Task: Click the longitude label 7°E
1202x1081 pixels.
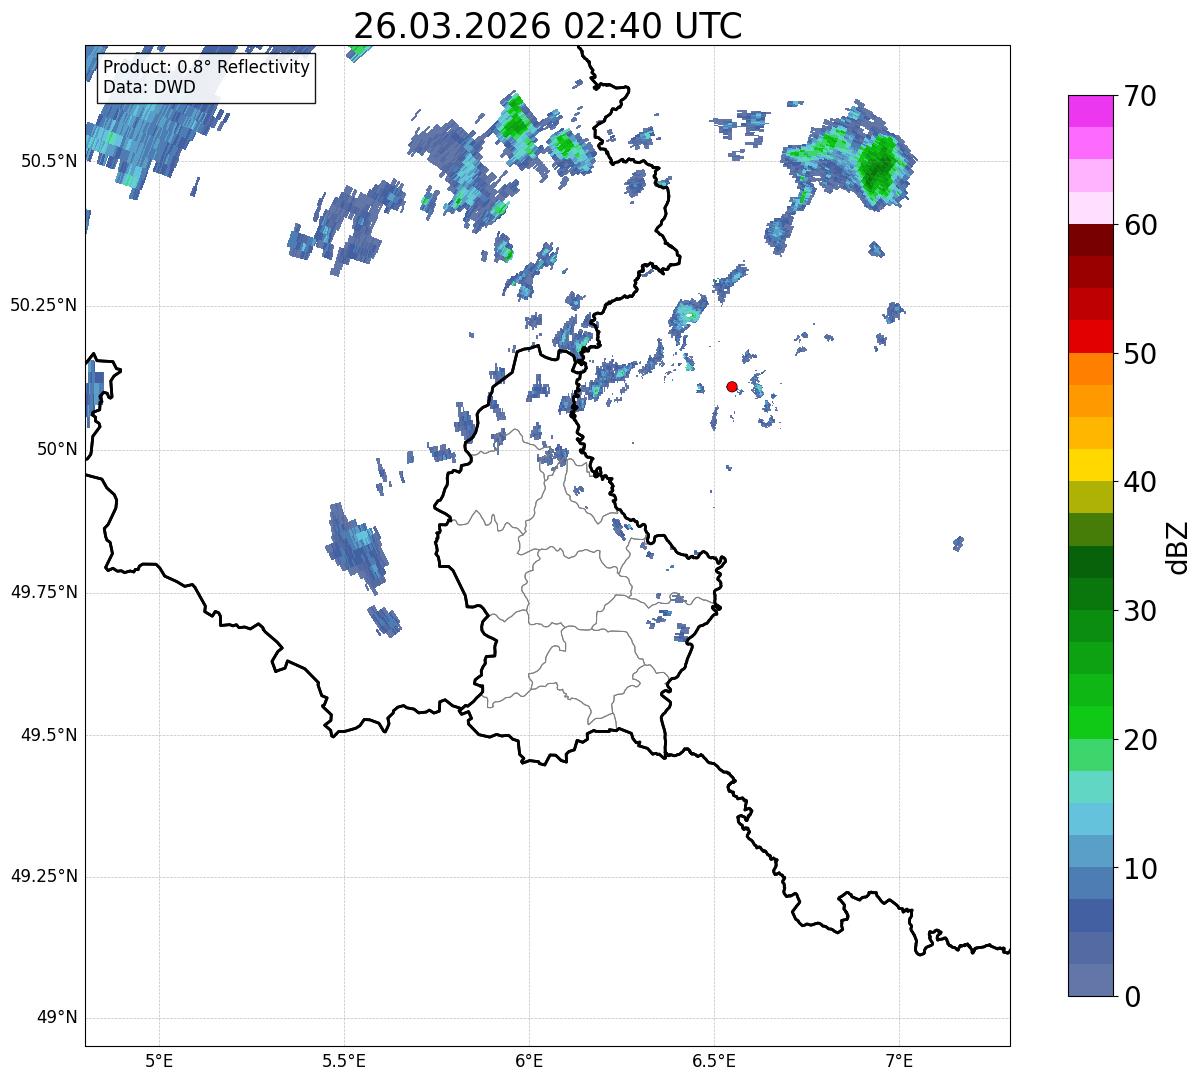Action: point(899,1060)
